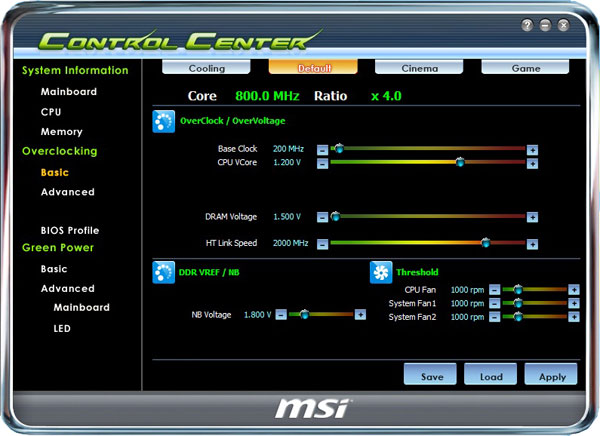Reduce HT Link Speed with minus button
Image resolution: width=600 pixels, height=436 pixels.
(x=323, y=244)
